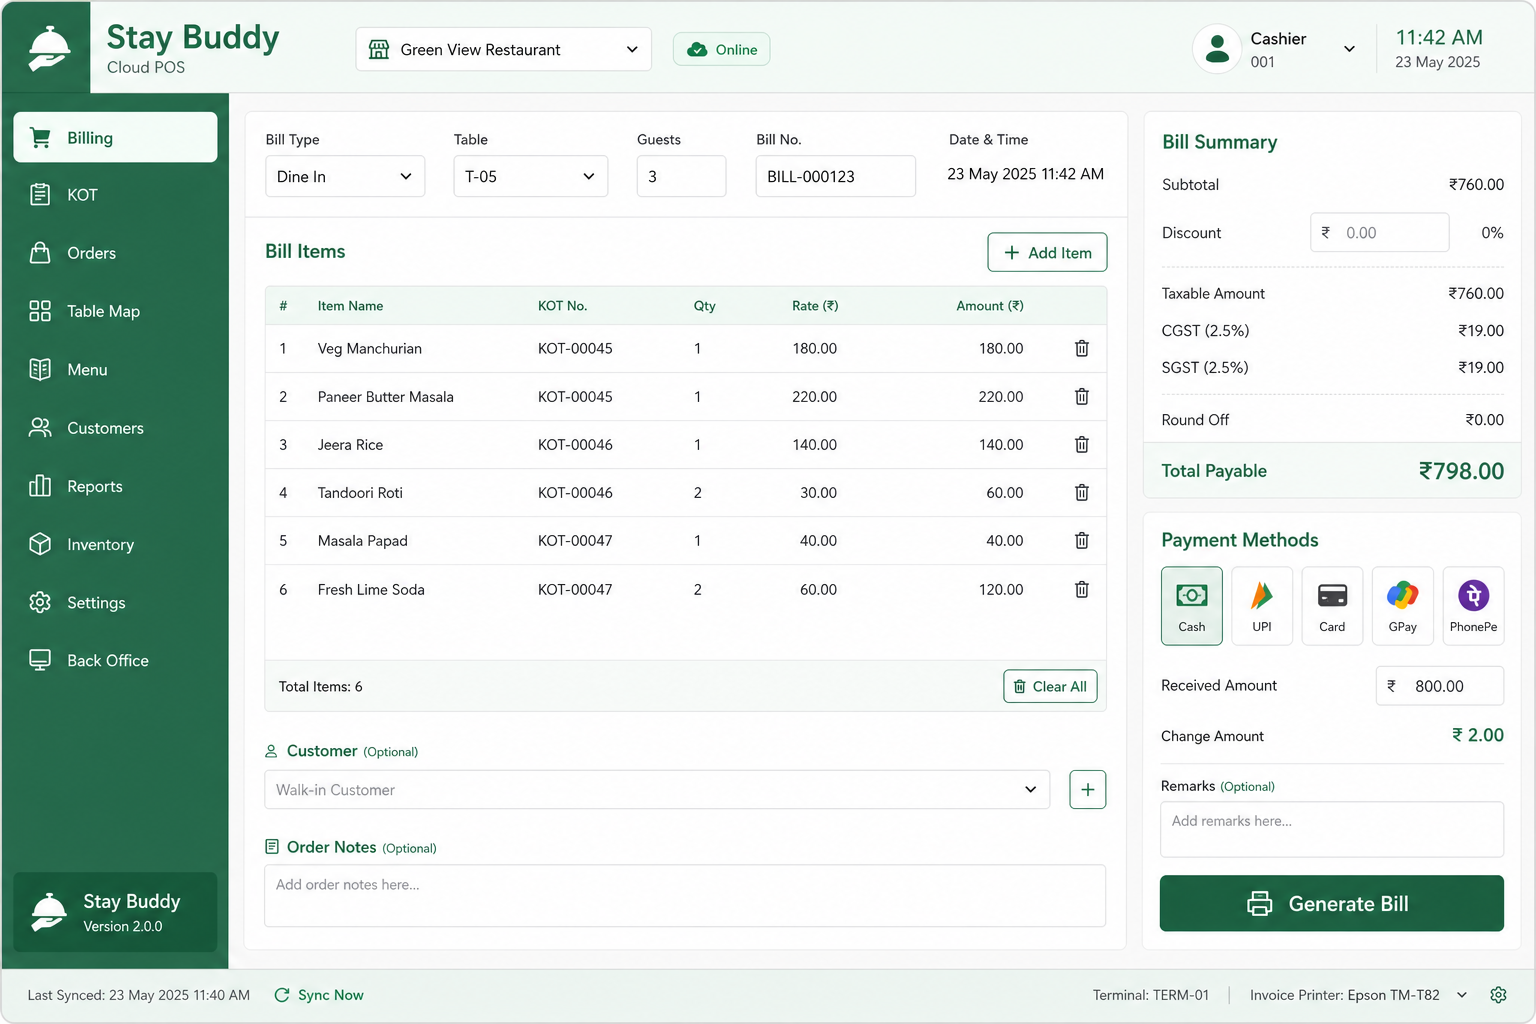1536x1024 pixels.
Task: Click the Tandoori Roti amount 60.00
Action: click(x=1004, y=493)
